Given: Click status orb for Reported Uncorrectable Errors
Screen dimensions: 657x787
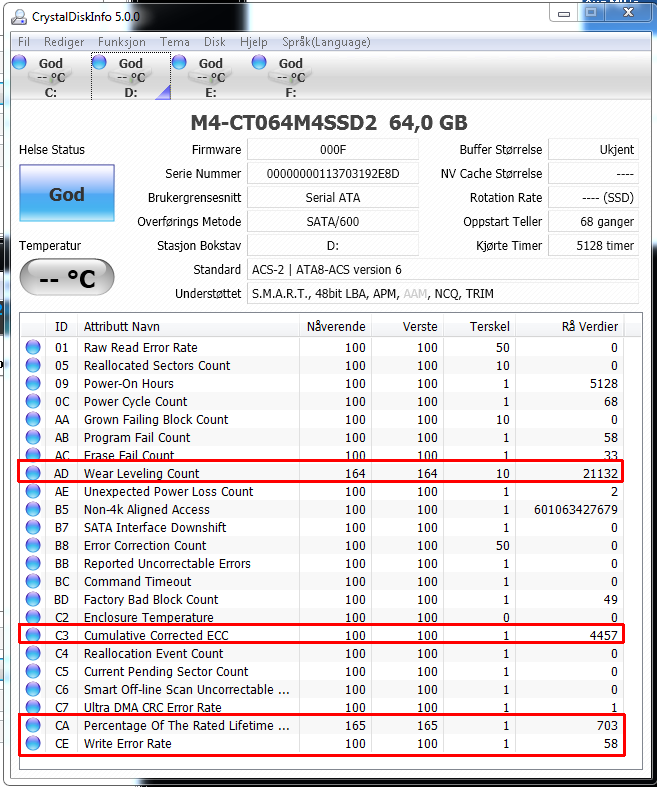Looking at the screenshot, I should click(33, 564).
